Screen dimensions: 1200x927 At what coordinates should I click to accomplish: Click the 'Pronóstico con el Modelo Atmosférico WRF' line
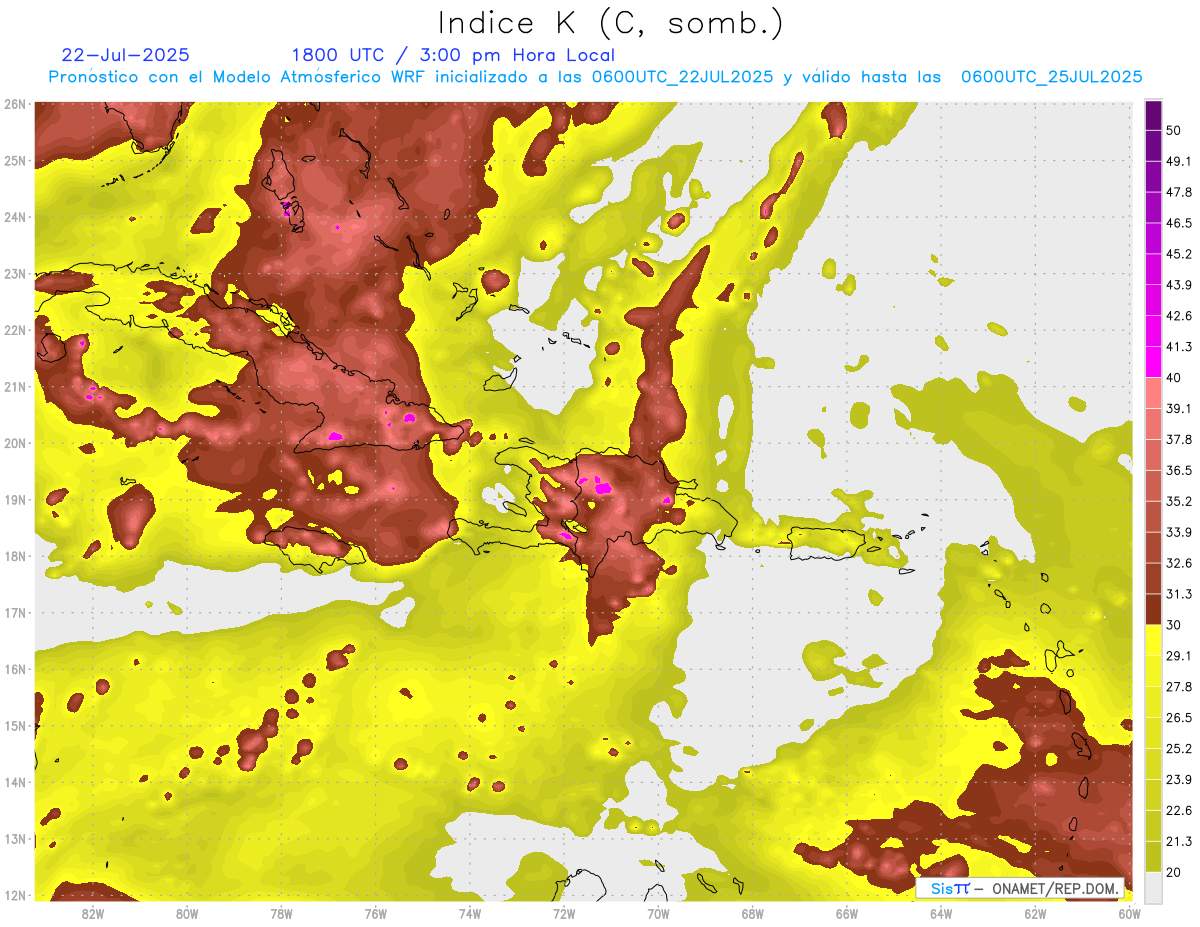[595, 77]
